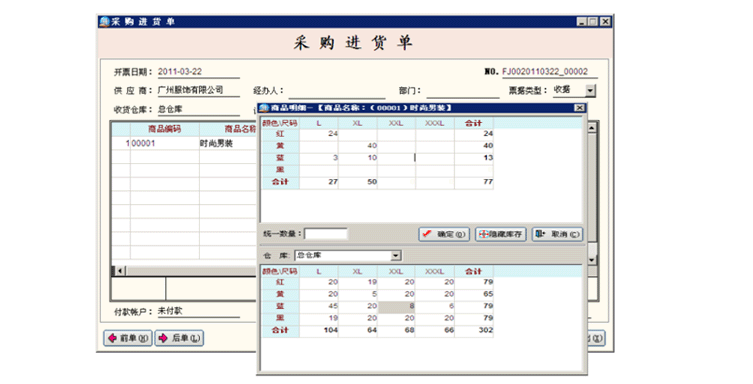Click XXL column header in upper grid
Screen dimensions: 753x384
[396, 123]
